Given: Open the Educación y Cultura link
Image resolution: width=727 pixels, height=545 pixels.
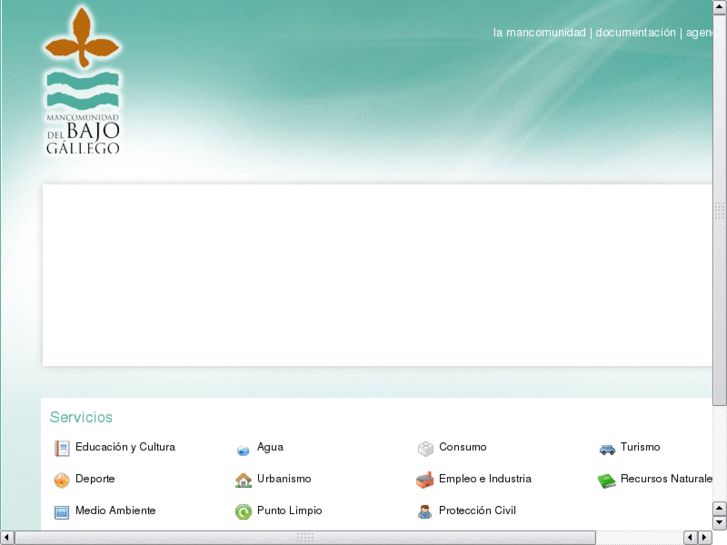Looking at the screenshot, I should pyautogui.click(x=125, y=447).
